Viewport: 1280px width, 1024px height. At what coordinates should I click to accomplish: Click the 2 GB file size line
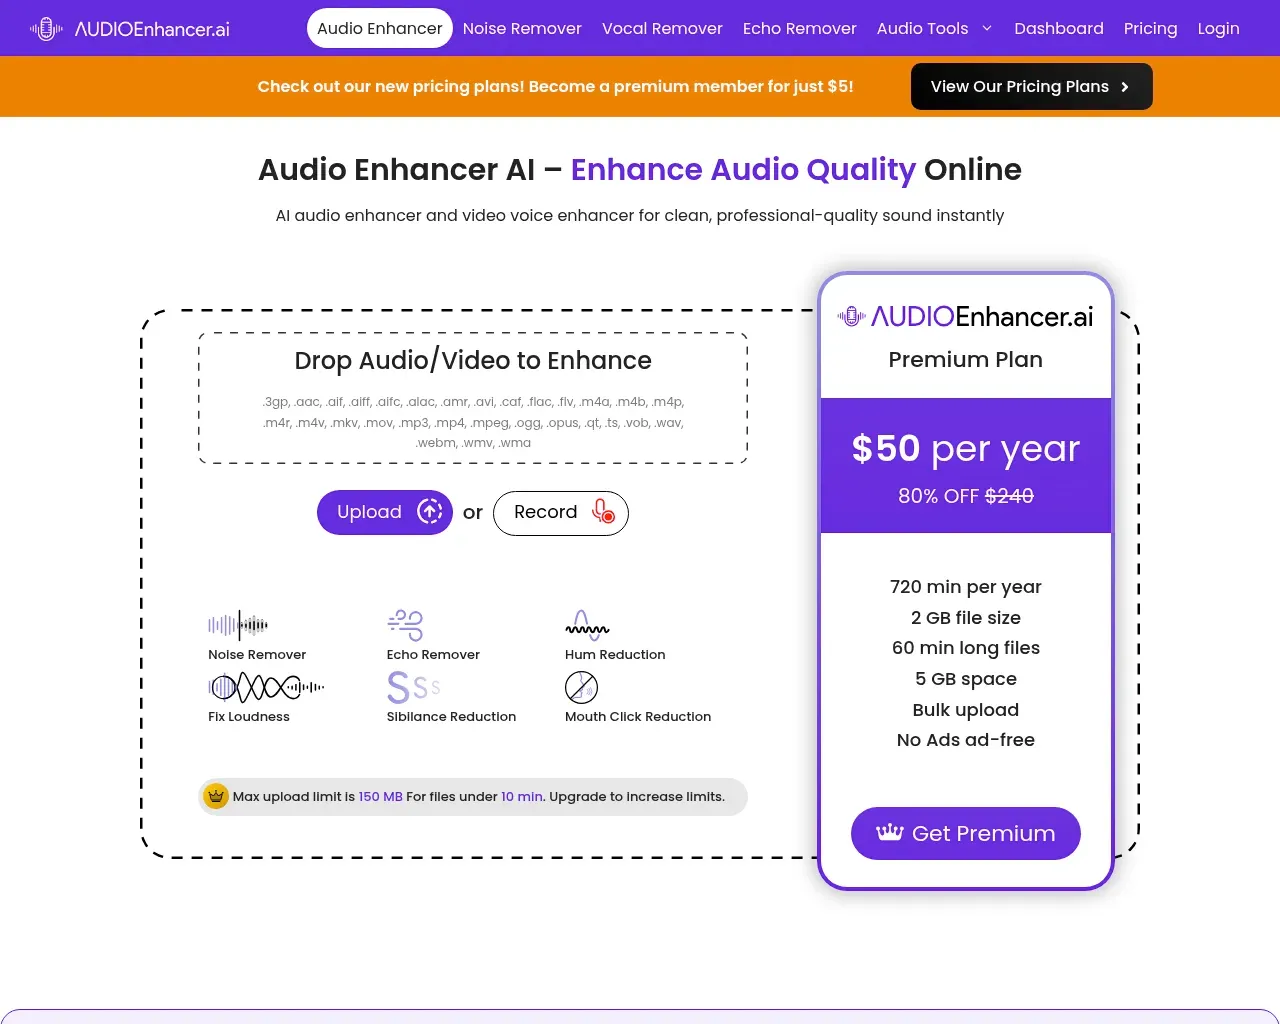pyautogui.click(x=966, y=618)
